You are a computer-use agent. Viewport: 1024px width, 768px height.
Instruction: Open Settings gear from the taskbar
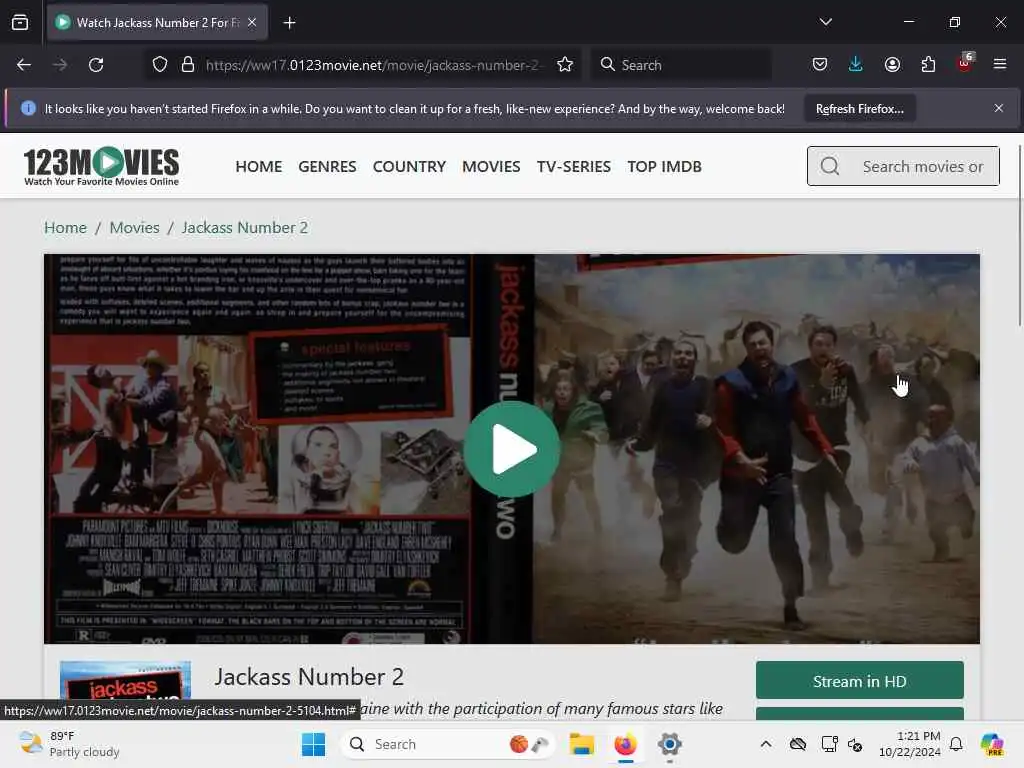click(669, 744)
